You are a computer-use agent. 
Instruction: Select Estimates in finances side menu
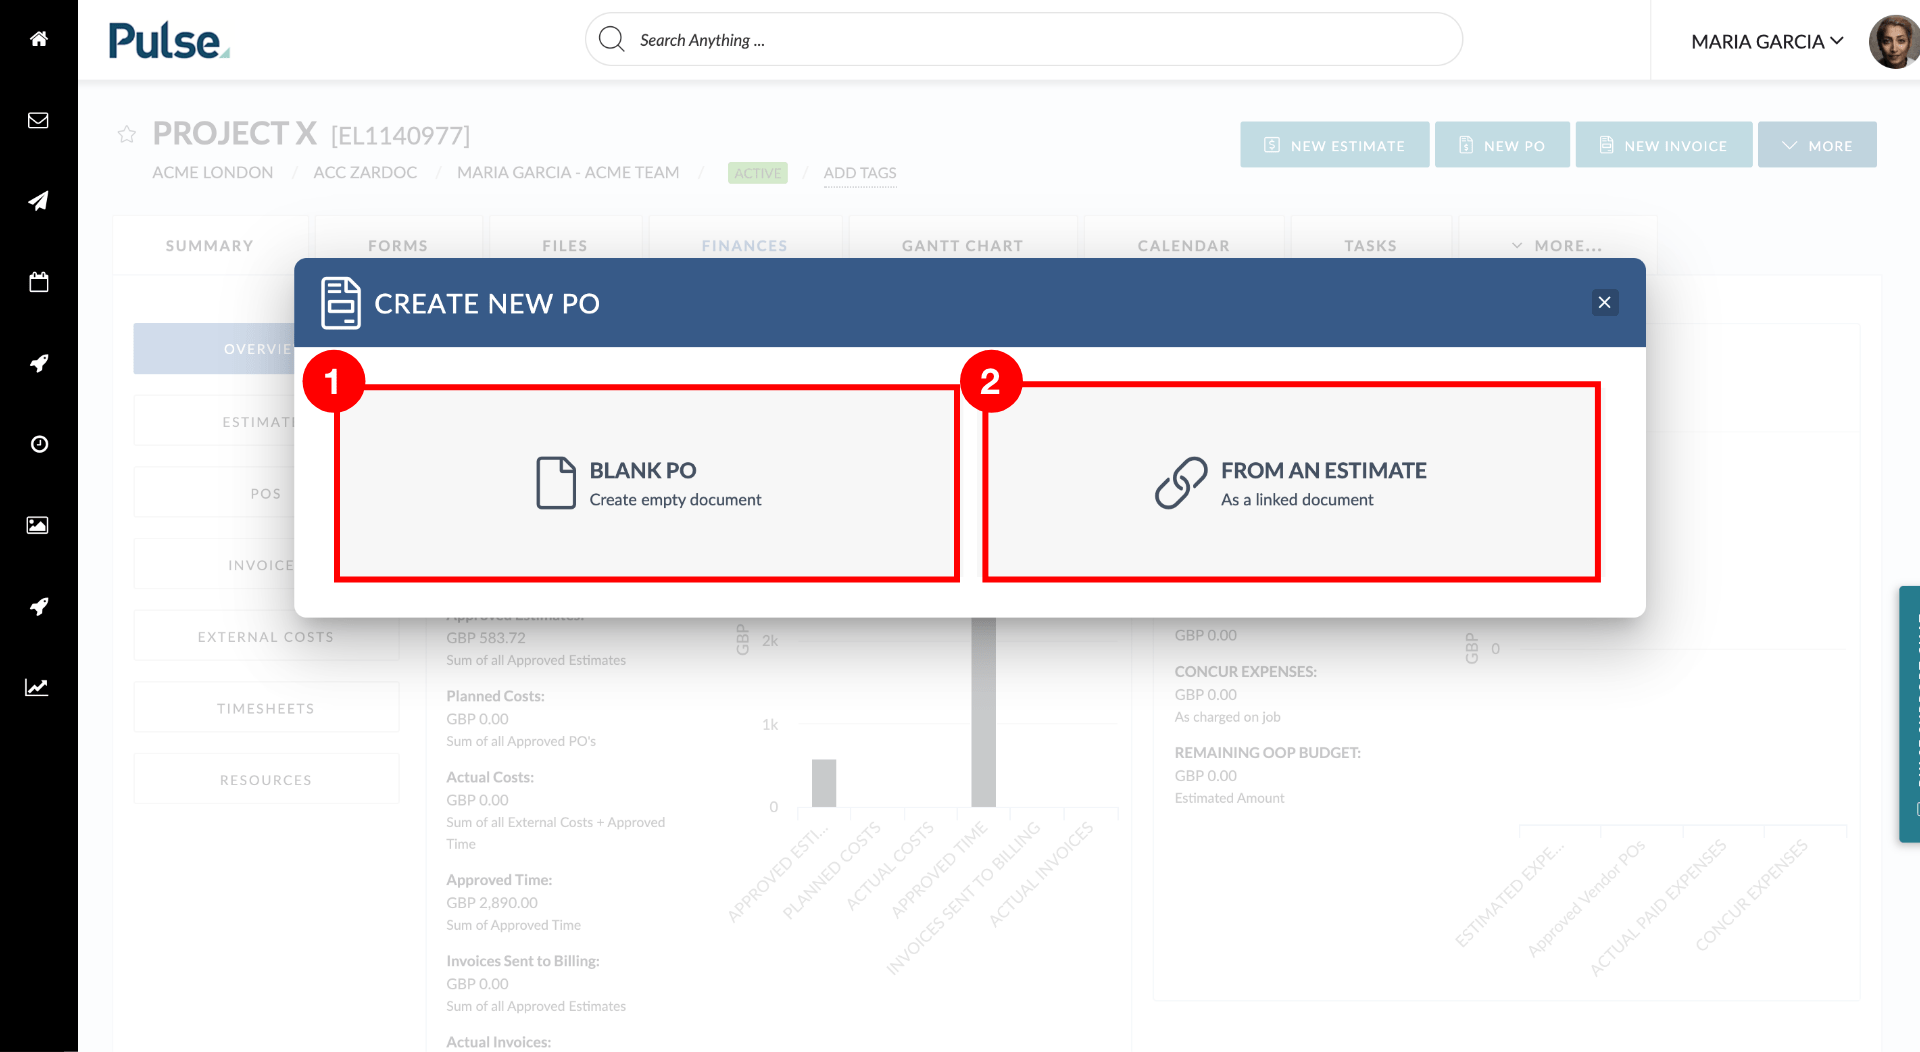pyautogui.click(x=214, y=422)
